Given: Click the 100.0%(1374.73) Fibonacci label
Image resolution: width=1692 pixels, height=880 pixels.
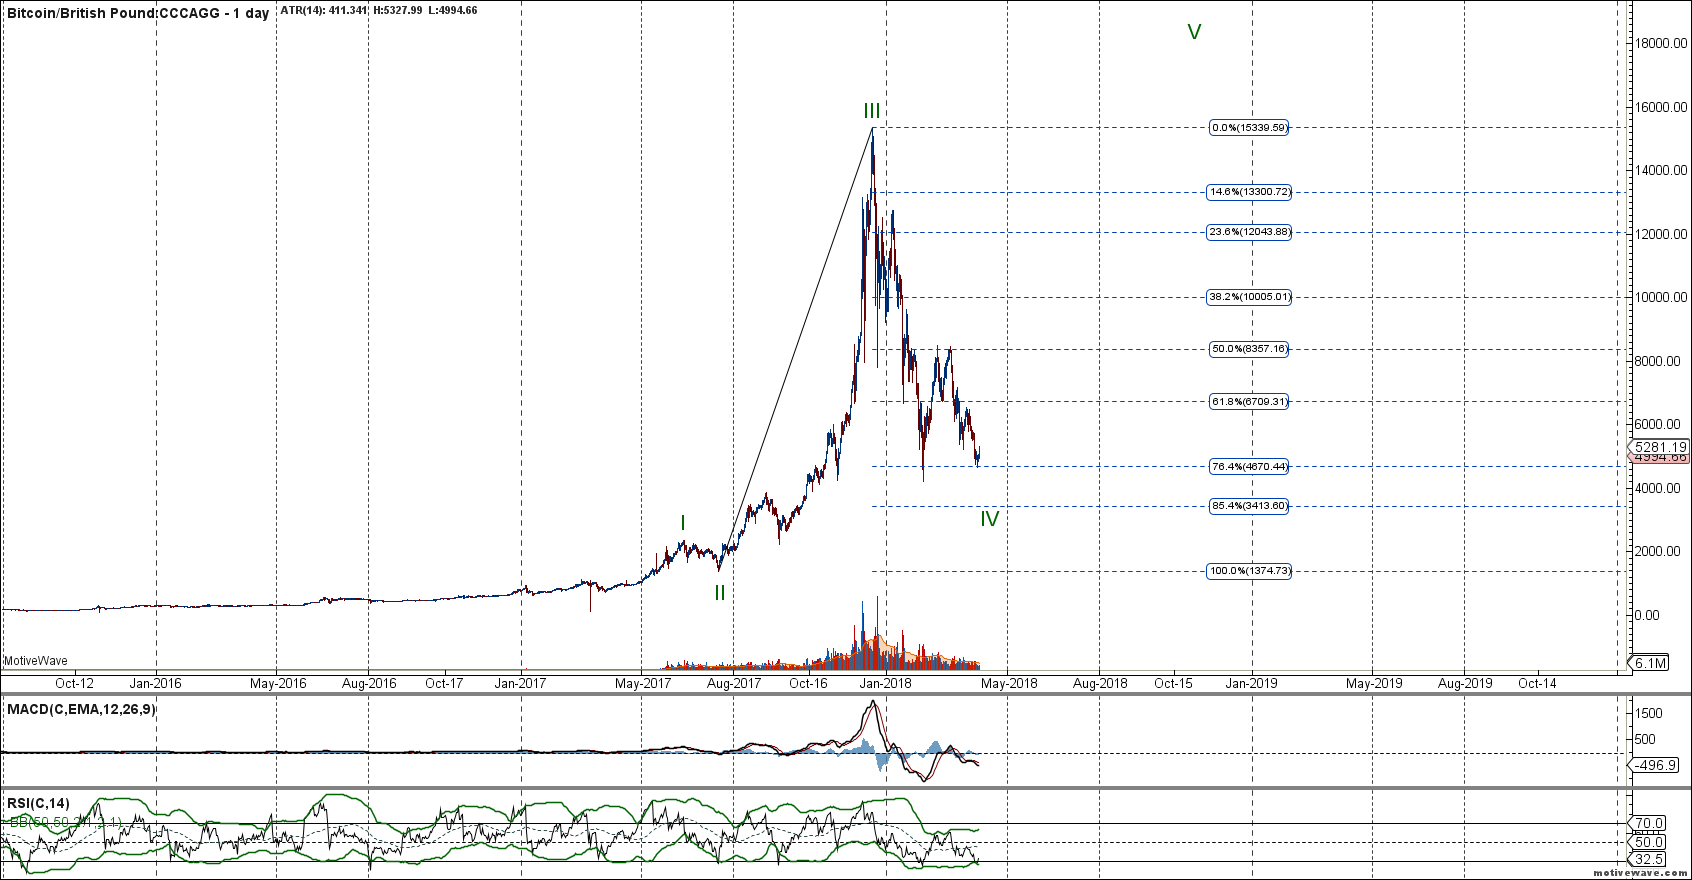Looking at the screenshot, I should 1249,571.
